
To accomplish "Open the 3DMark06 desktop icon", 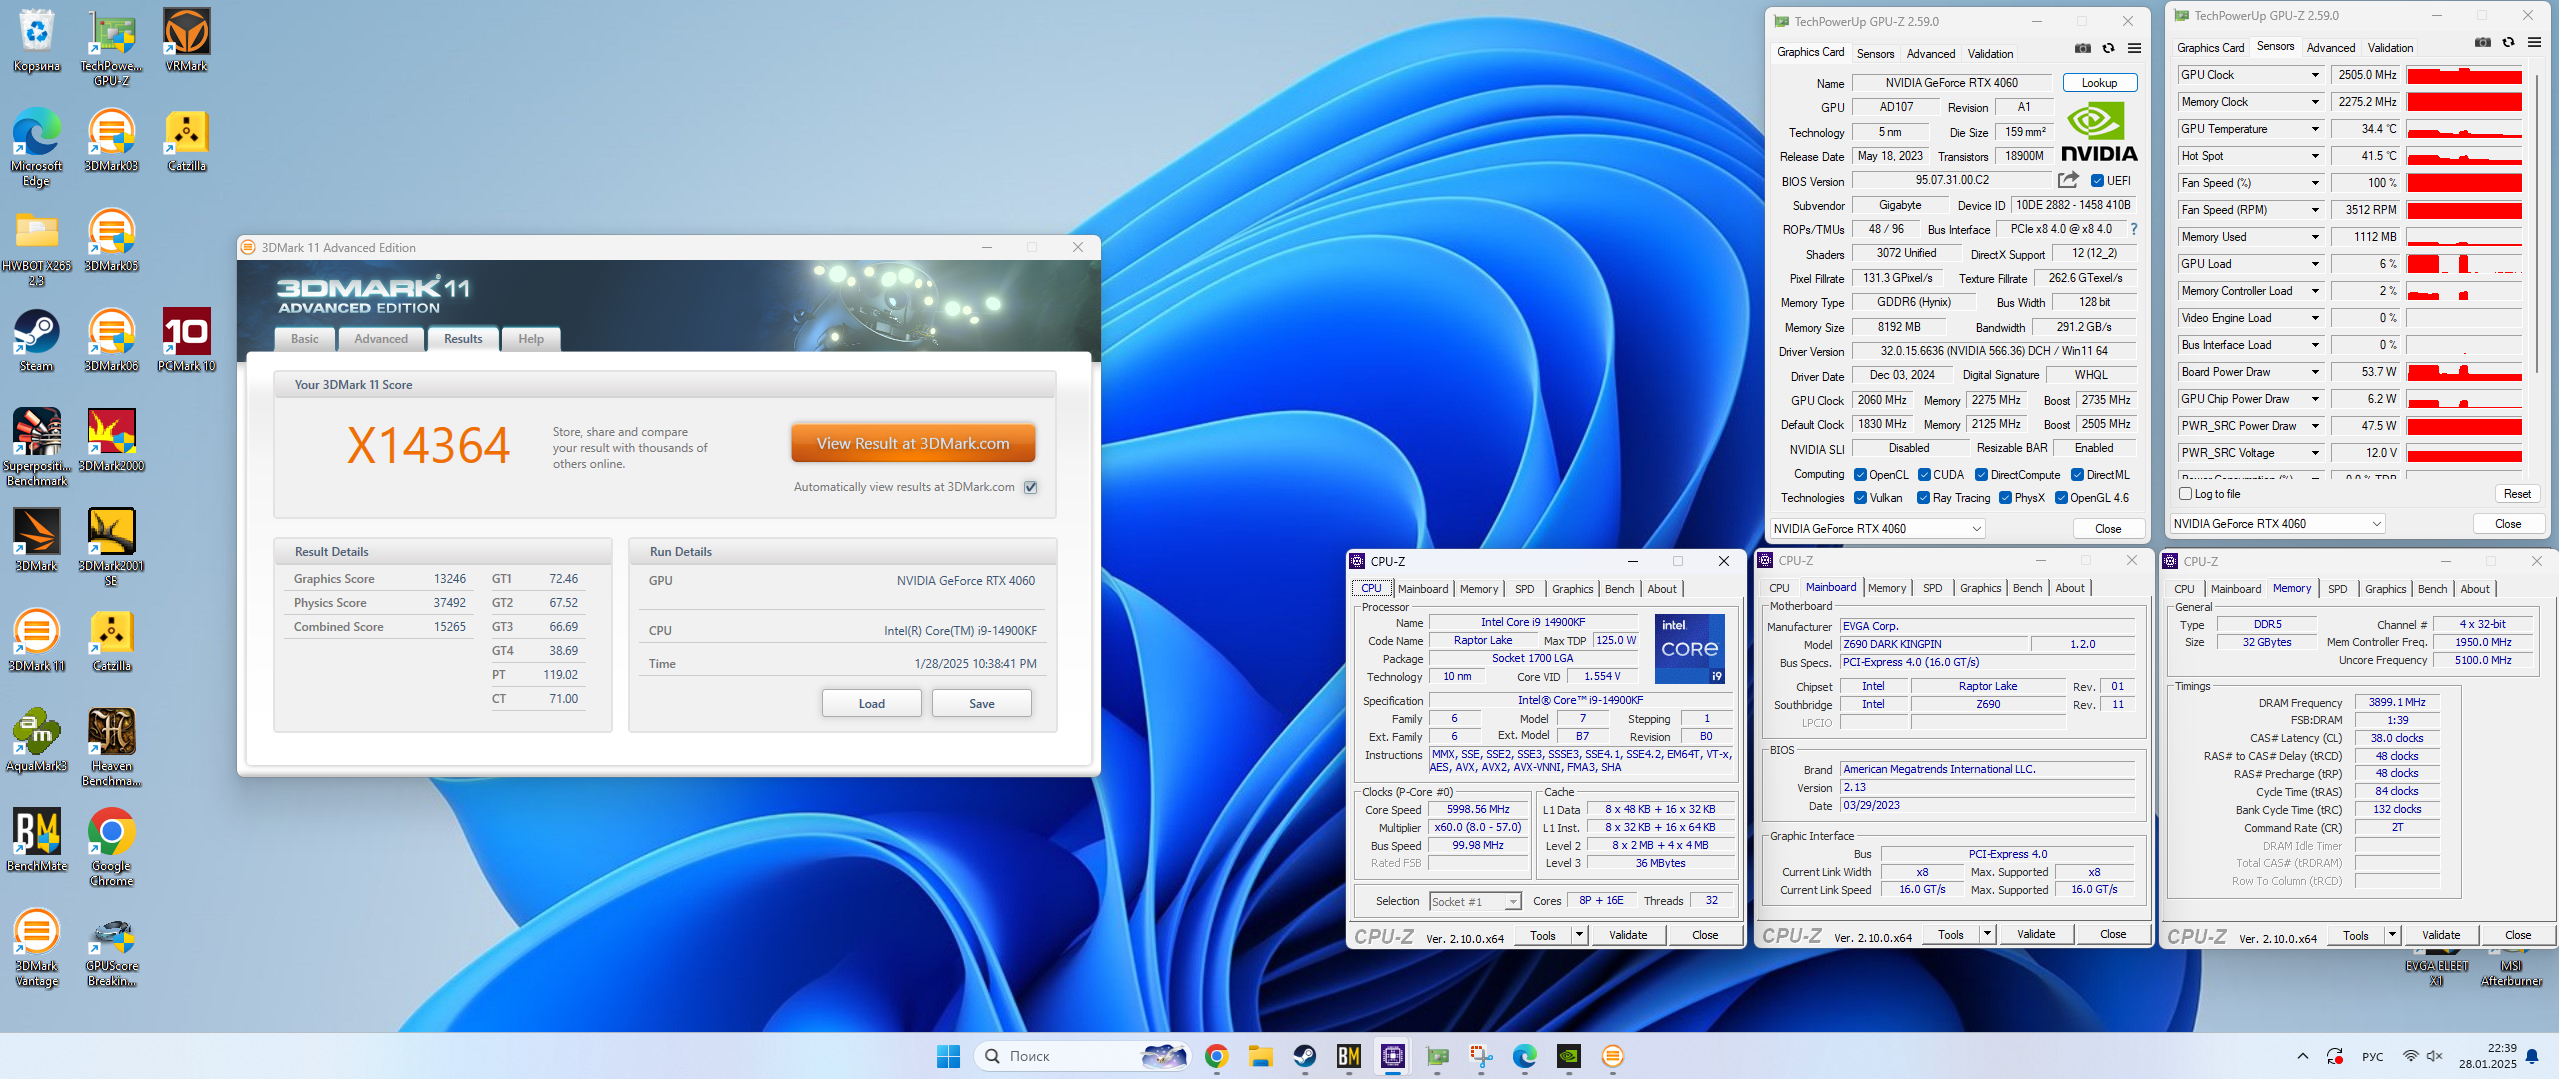I will point(112,340).
